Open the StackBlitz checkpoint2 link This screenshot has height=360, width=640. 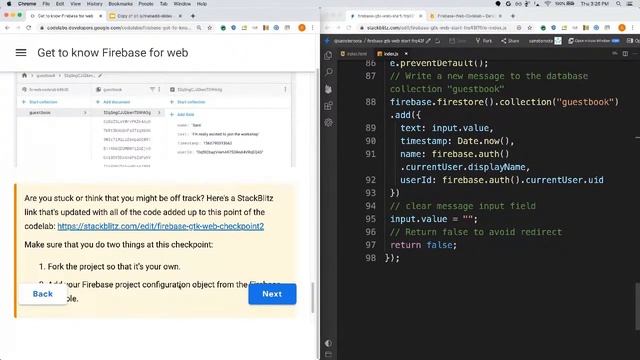tap(160, 226)
